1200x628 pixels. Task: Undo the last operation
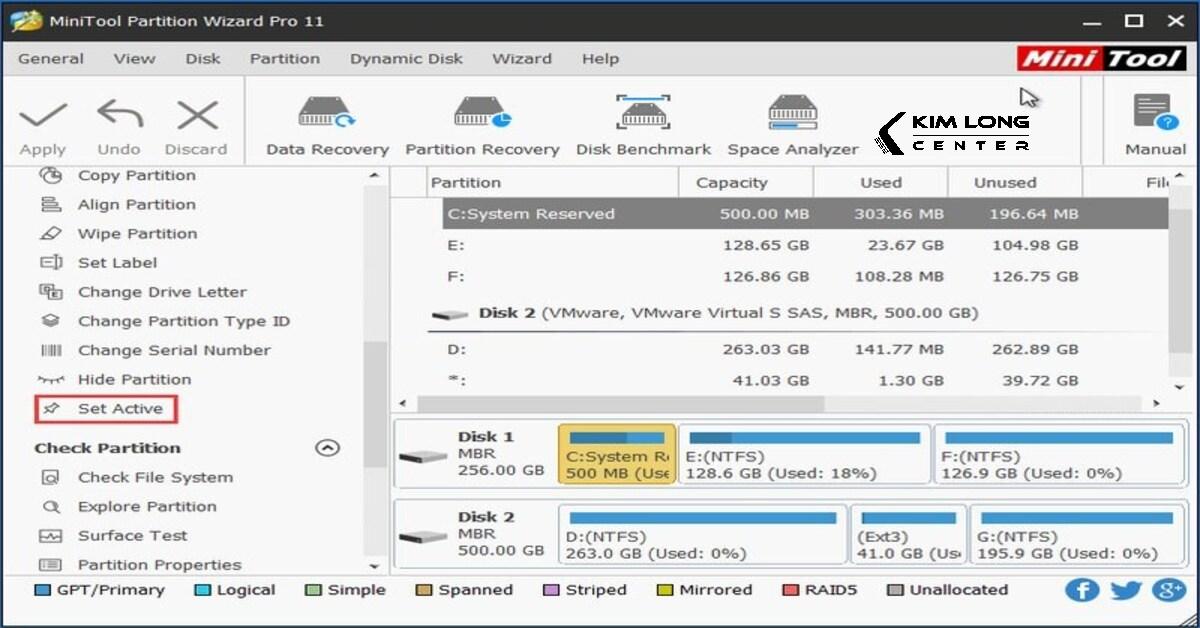(x=118, y=122)
